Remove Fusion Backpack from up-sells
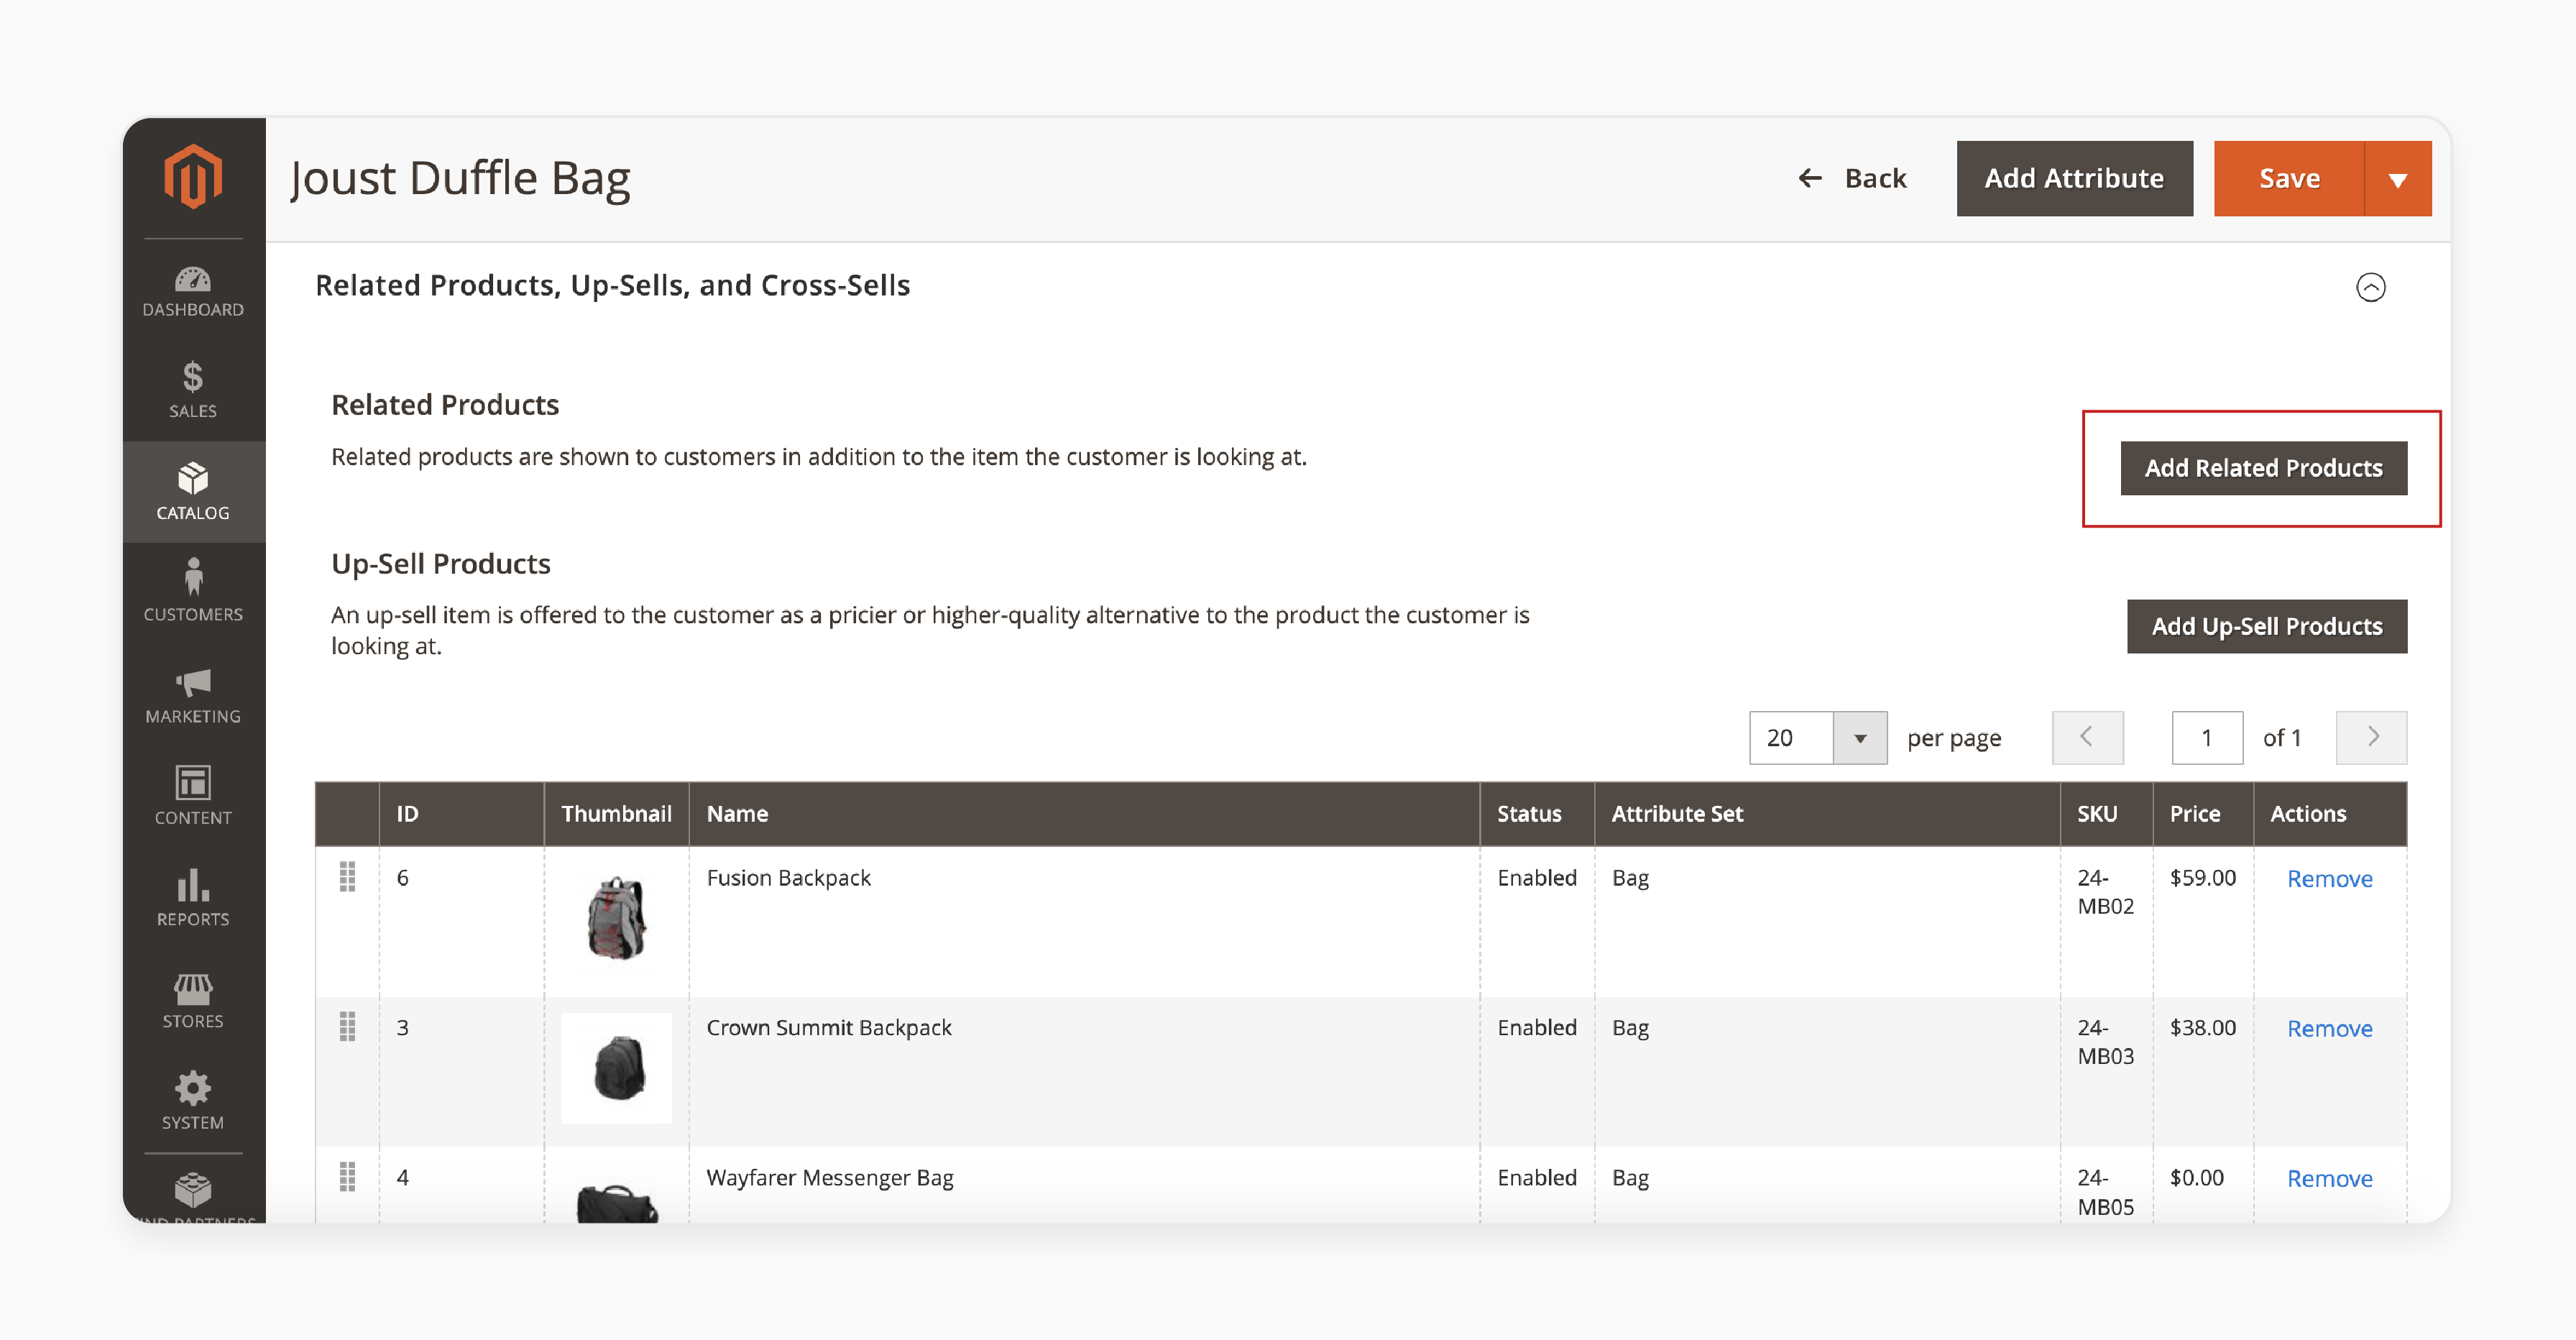Viewport: 2576px width, 1340px height. pos(2329,879)
